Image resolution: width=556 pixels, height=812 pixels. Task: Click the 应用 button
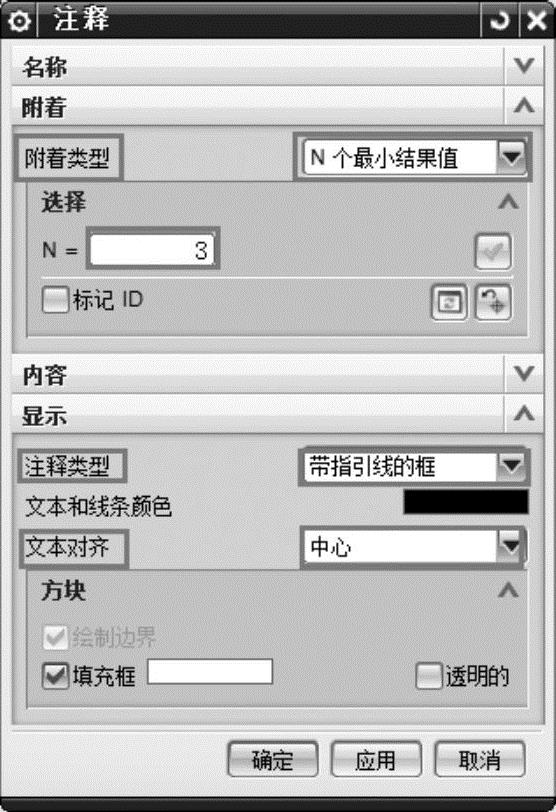(376, 759)
